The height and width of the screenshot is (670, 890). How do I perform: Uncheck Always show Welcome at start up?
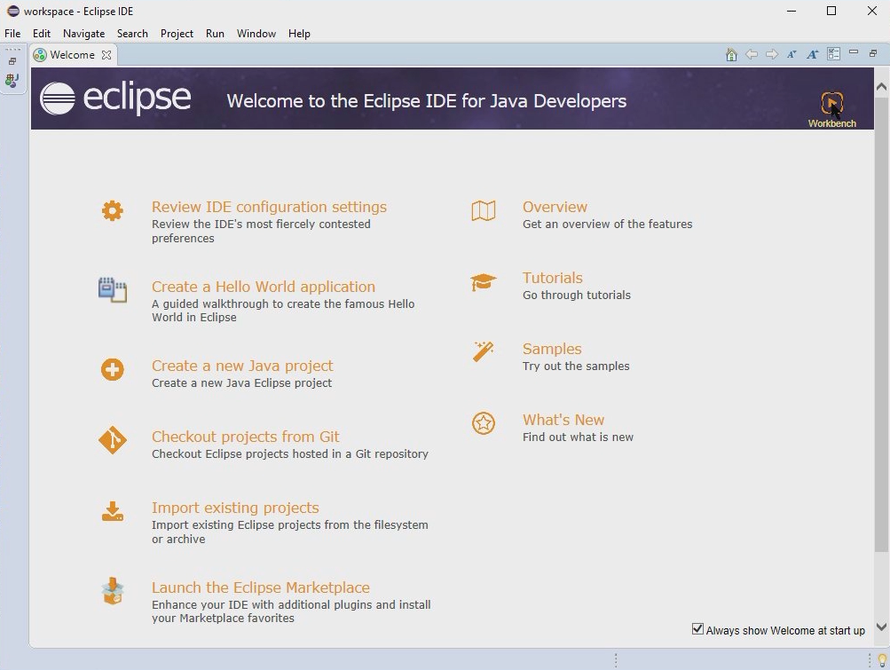698,629
